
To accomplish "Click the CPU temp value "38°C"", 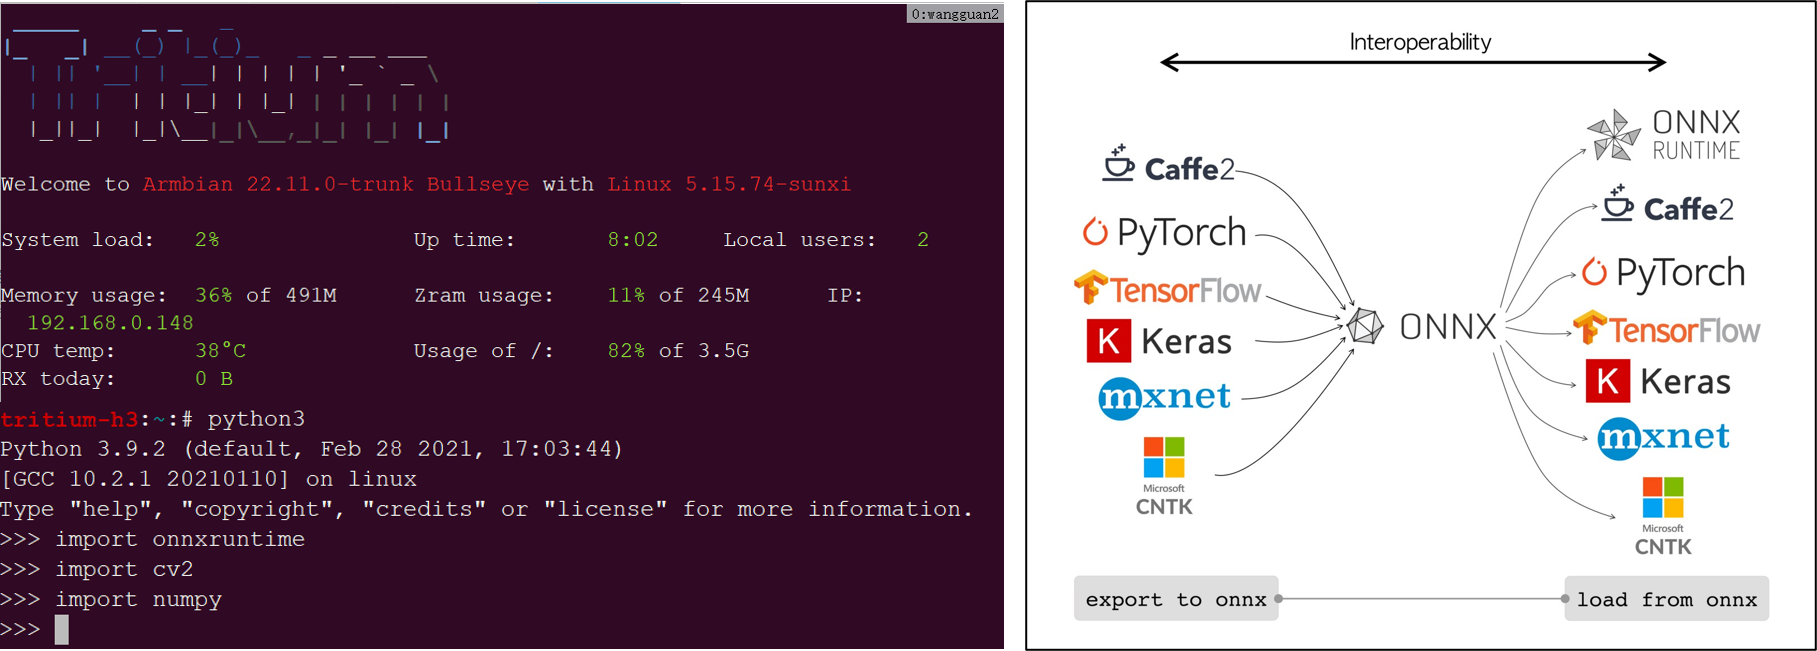I will coord(220,350).
